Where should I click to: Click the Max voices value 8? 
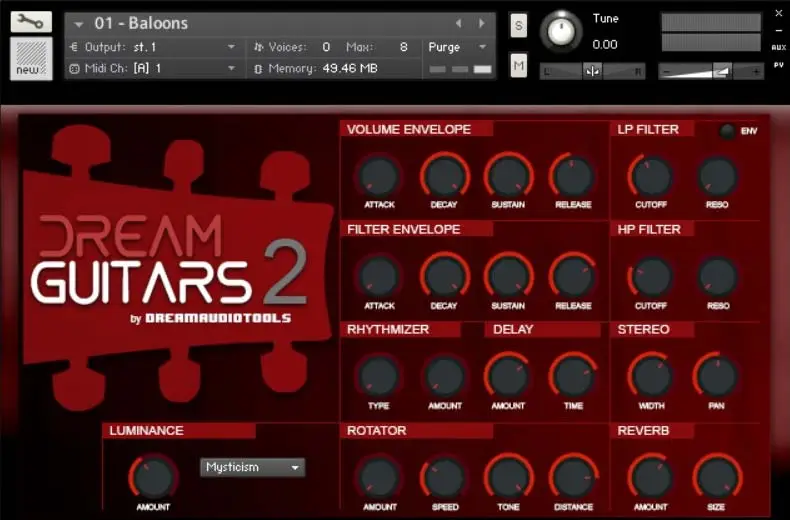[x=403, y=47]
